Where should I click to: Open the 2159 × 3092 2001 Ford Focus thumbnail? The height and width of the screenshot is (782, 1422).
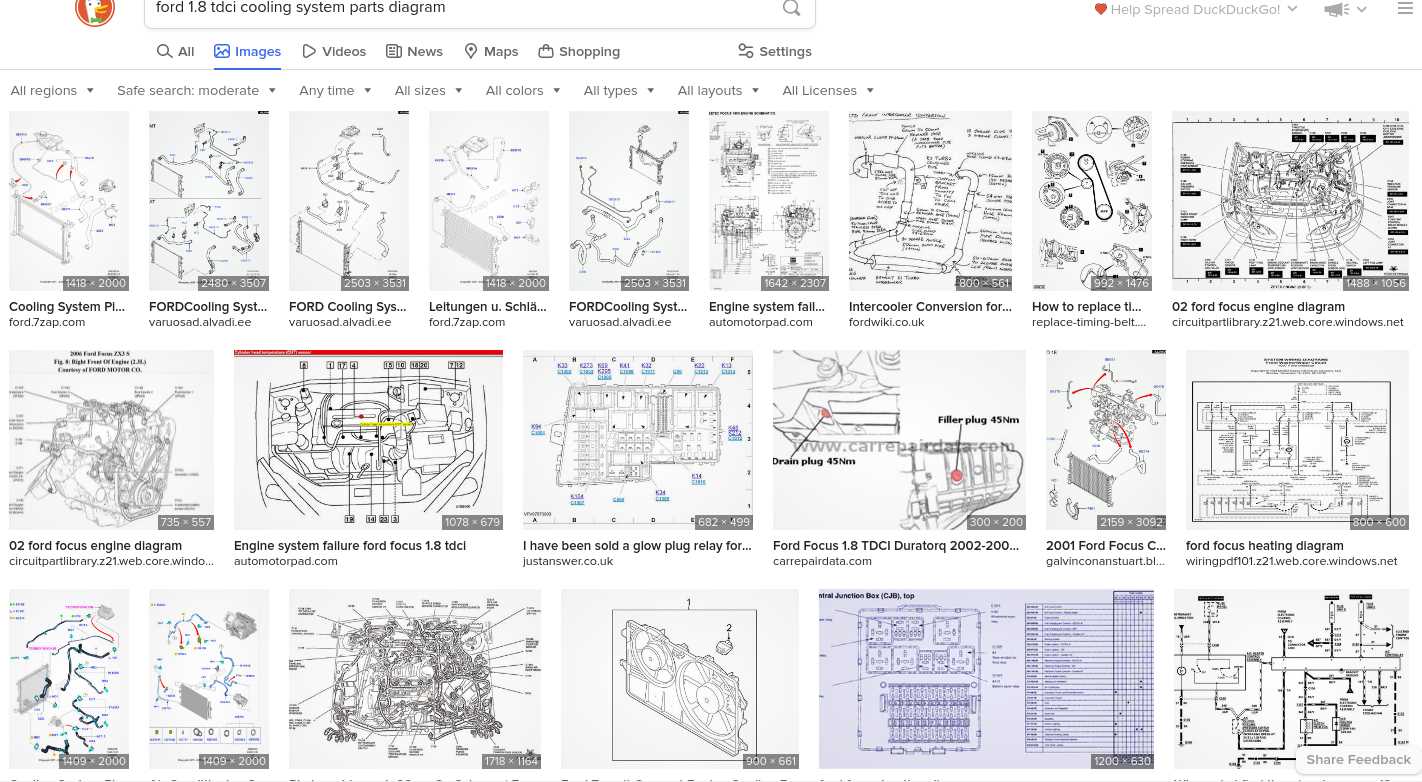tap(1106, 440)
